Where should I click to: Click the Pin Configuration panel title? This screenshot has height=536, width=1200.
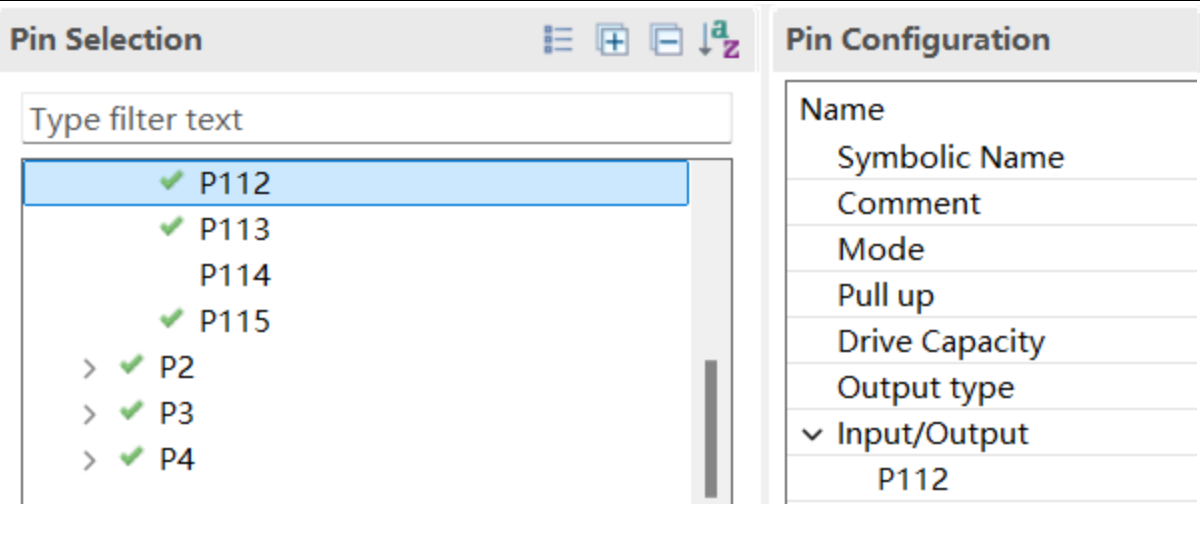coord(918,40)
